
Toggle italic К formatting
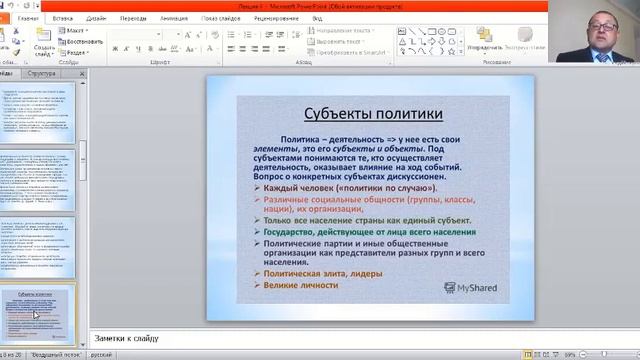point(127,49)
